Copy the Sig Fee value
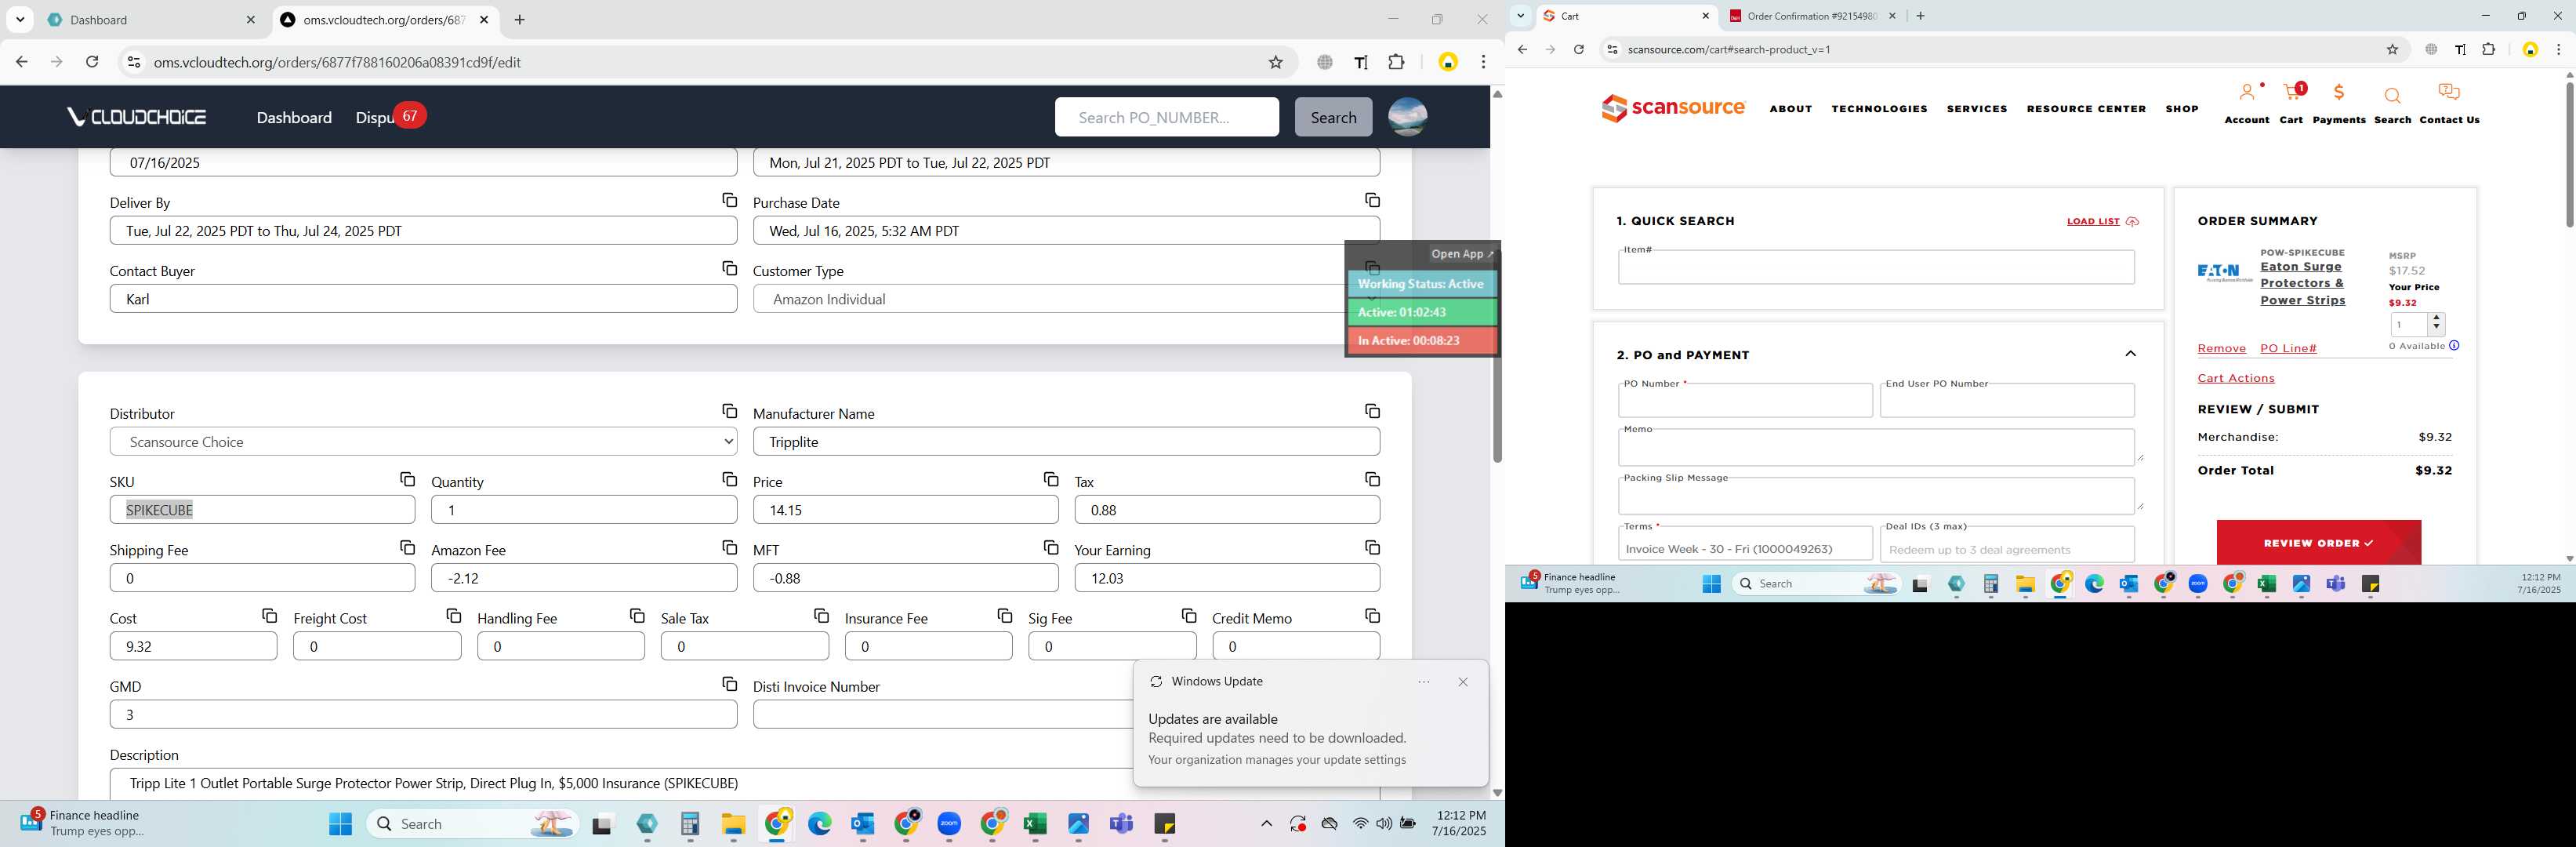 [x=1188, y=616]
